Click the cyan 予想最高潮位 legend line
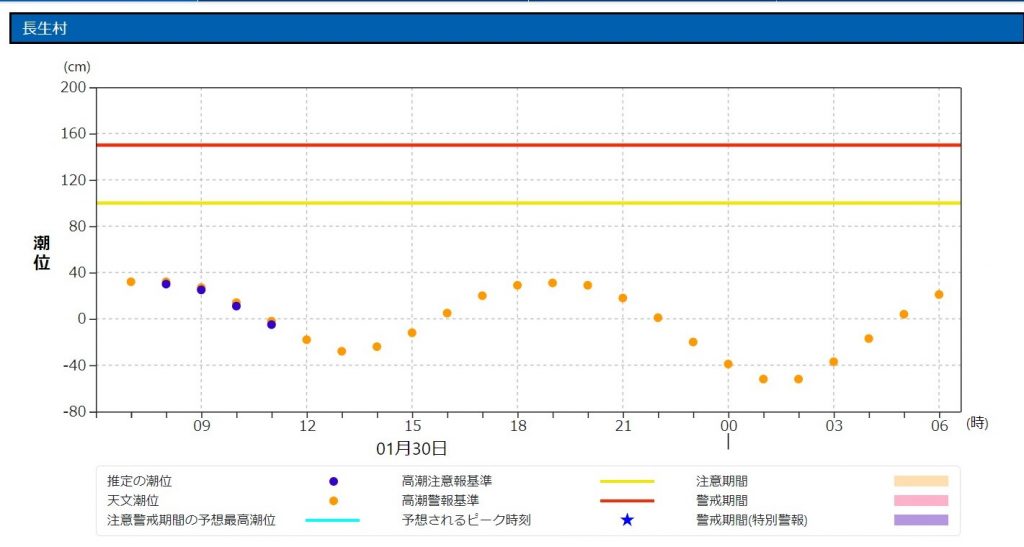Screen dimensions: 1024x547 point(332,520)
